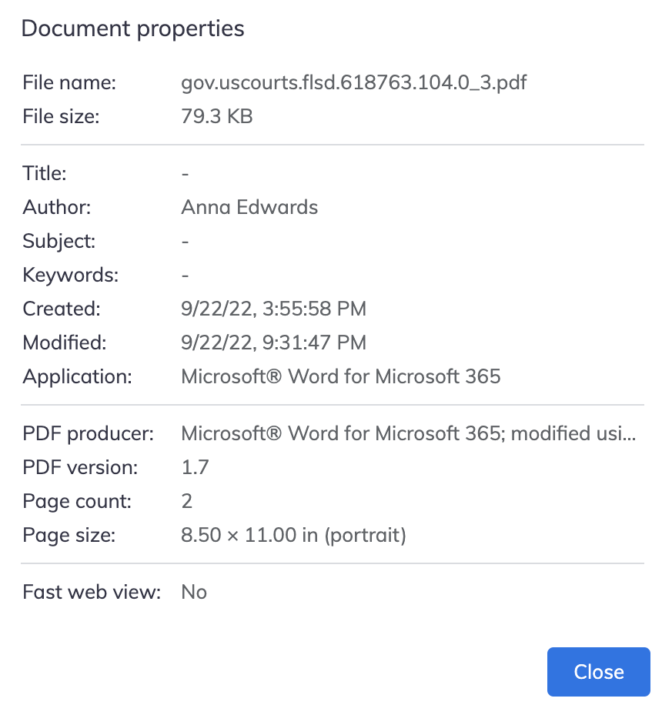
Task: Select the PDF version value 1.7
Action: 195,468
